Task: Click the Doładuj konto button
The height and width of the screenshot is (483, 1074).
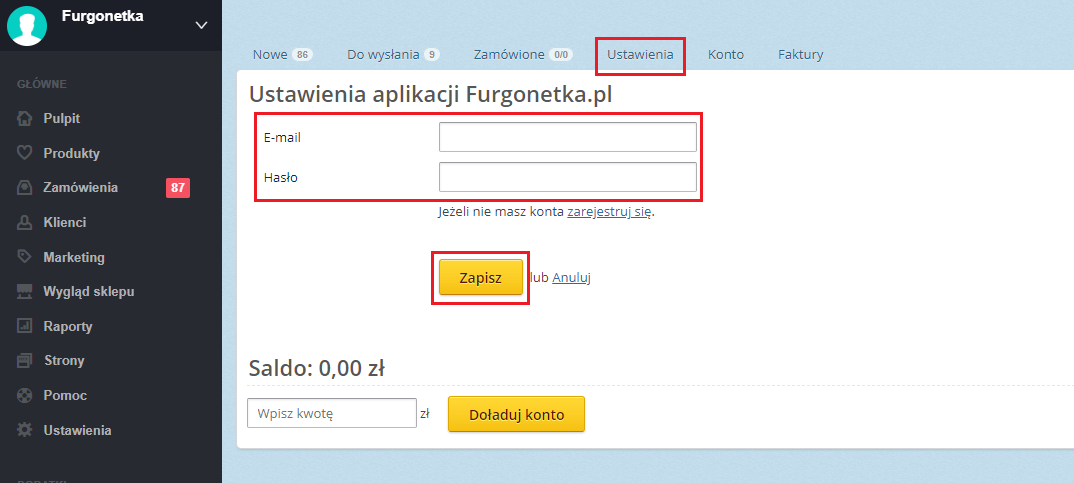Action: click(x=516, y=414)
